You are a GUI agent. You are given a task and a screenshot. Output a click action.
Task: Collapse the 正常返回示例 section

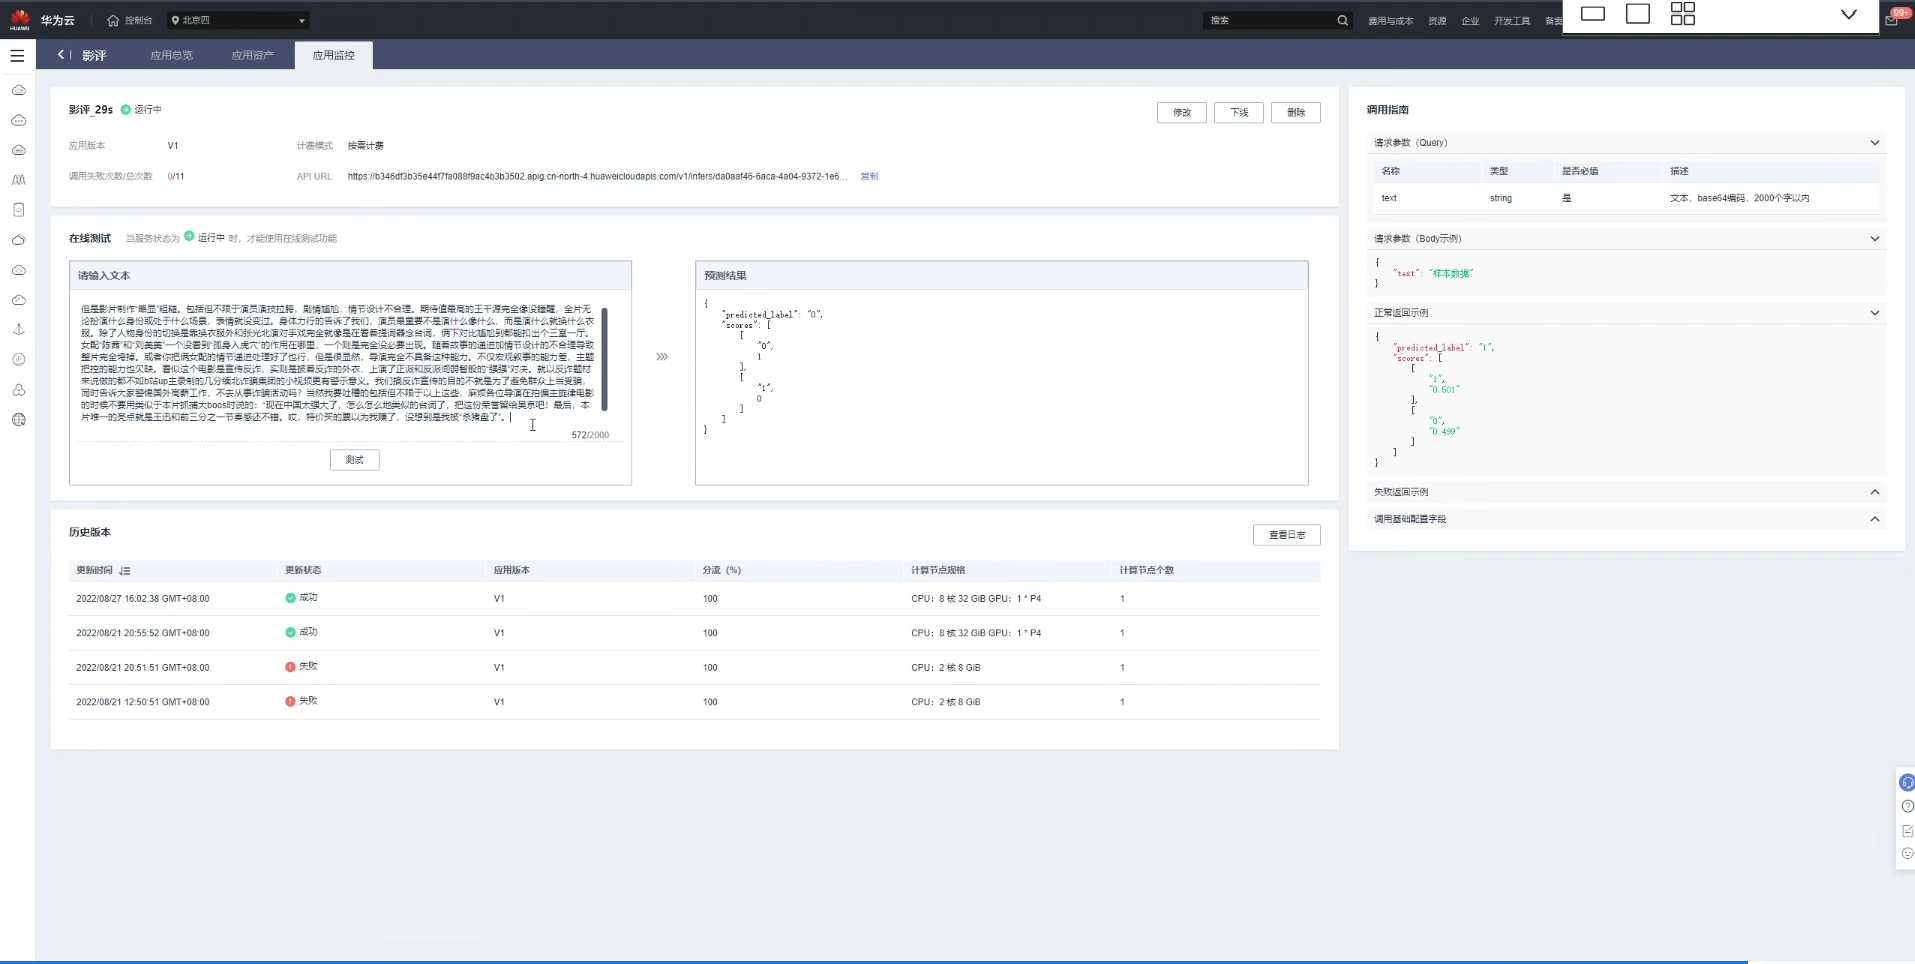[1874, 313]
